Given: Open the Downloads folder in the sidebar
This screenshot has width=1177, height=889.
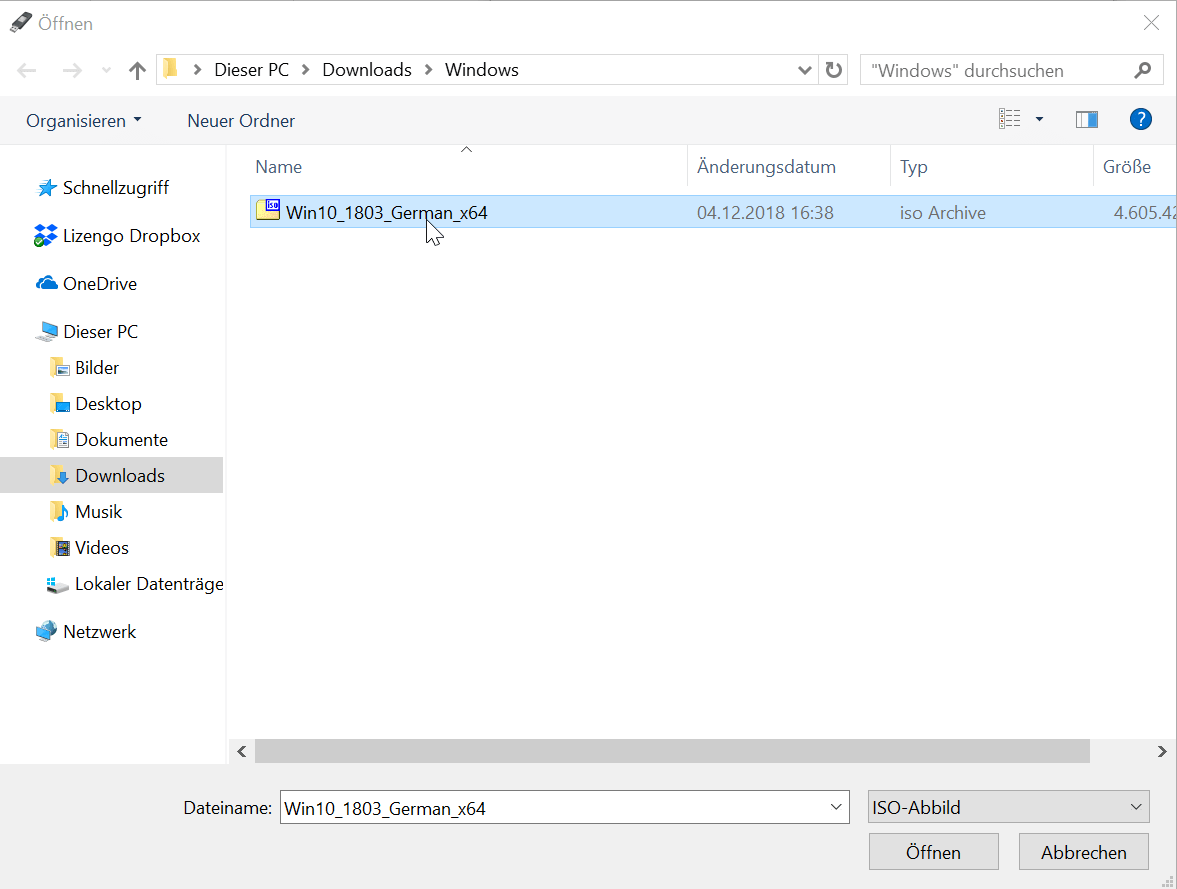Looking at the screenshot, I should pos(120,476).
